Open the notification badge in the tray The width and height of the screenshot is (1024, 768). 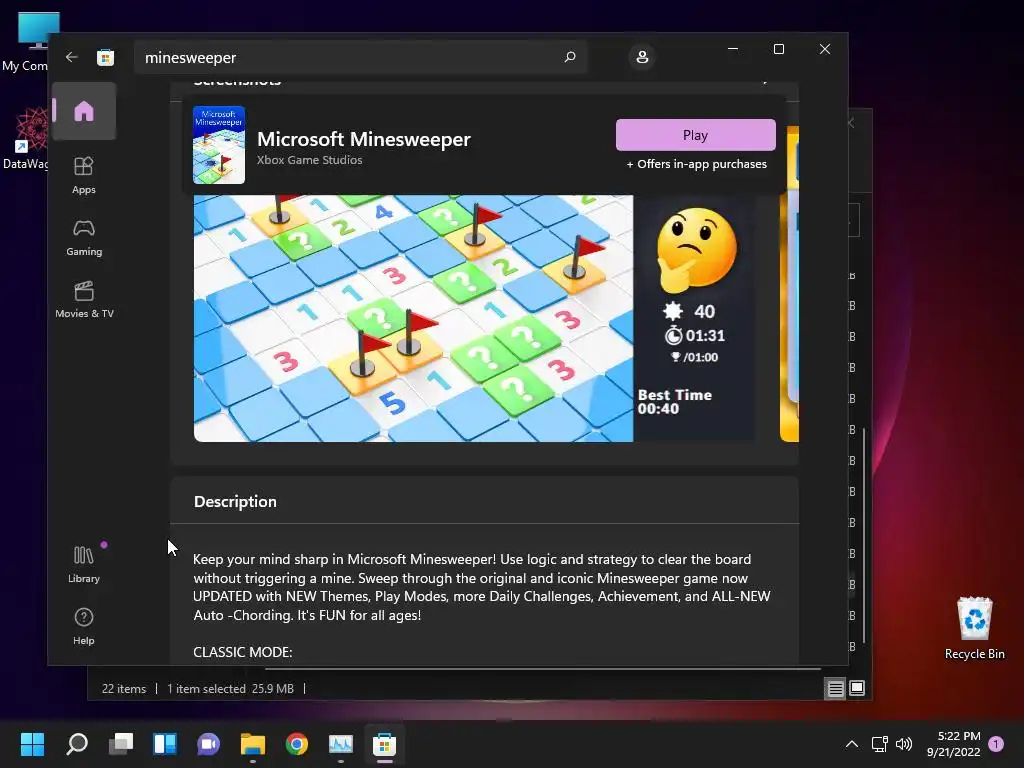pyautogui.click(x=996, y=744)
